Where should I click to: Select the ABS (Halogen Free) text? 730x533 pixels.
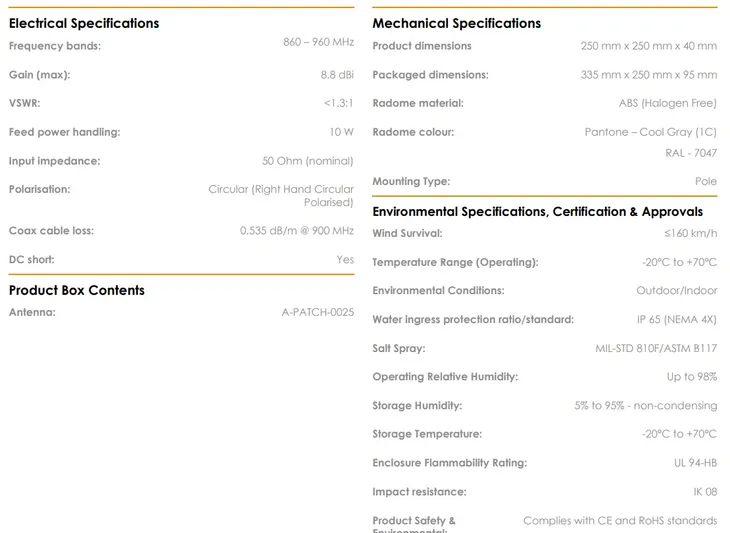point(668,103)
